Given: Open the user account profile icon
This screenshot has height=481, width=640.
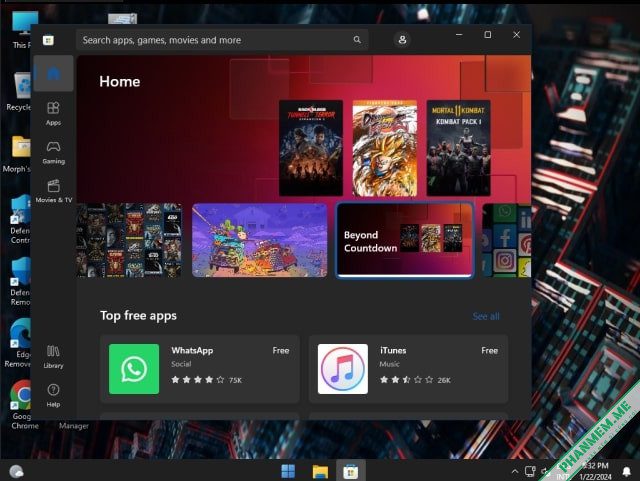Looking at the screenshot, I should 402,40.
